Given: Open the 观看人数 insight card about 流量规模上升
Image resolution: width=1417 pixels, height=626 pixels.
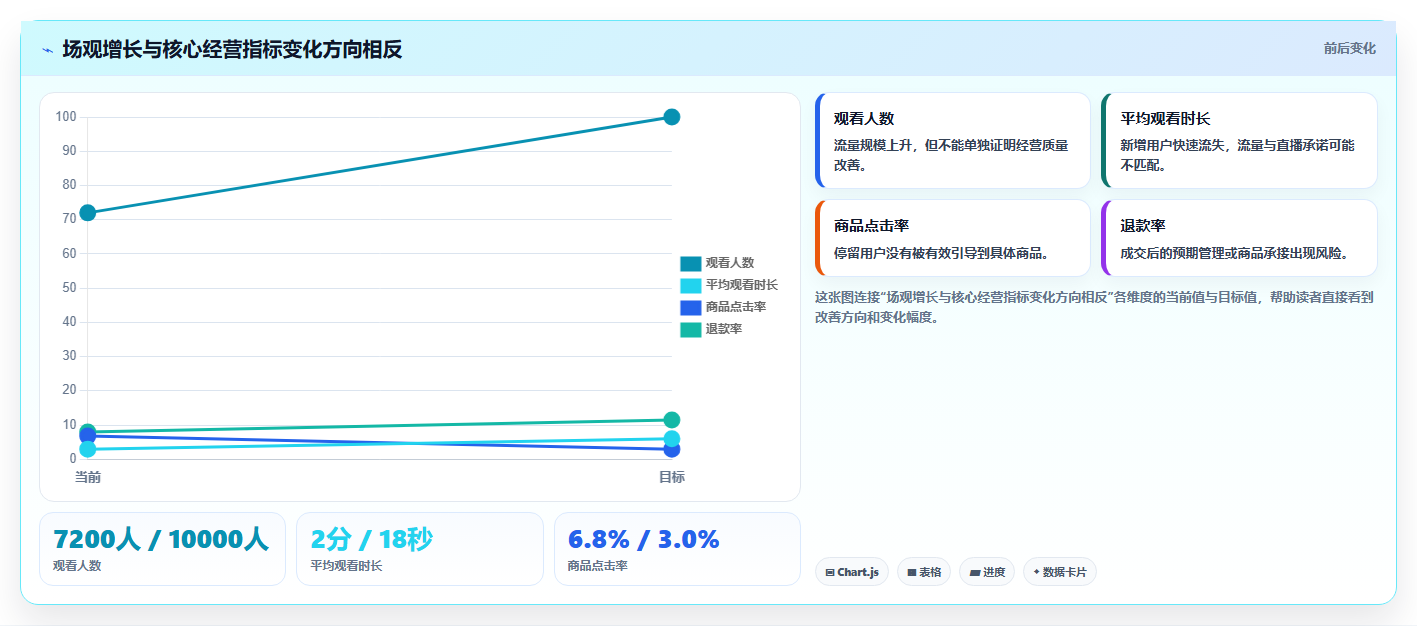Looking at the screenshot, I should point(952,140).
